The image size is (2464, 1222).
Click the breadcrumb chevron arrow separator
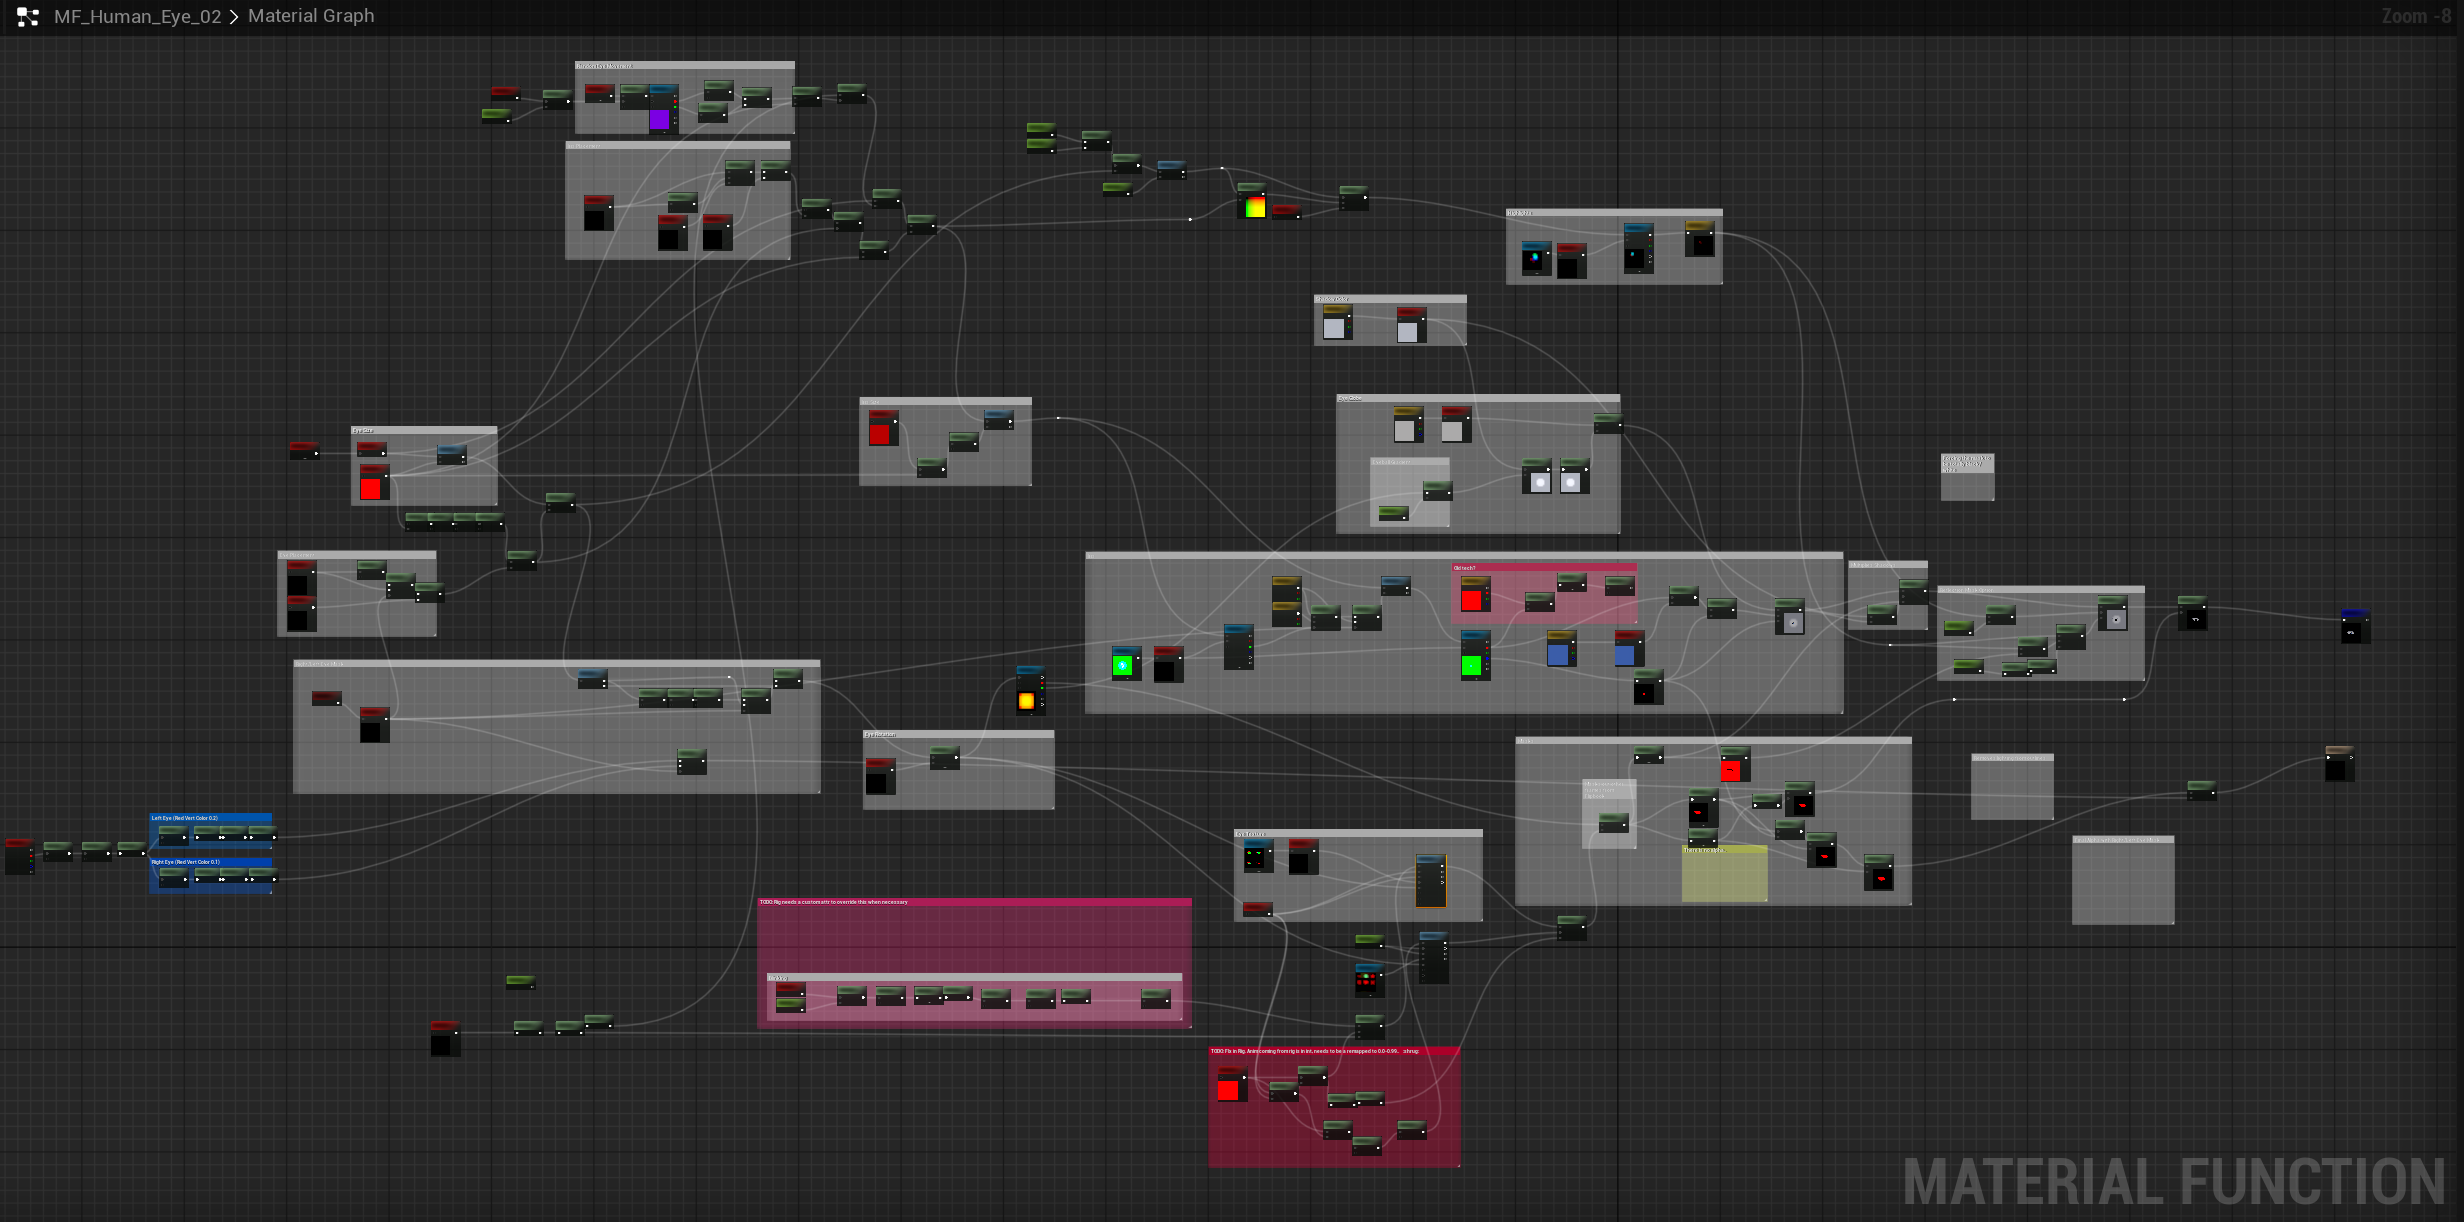[234, 17]
